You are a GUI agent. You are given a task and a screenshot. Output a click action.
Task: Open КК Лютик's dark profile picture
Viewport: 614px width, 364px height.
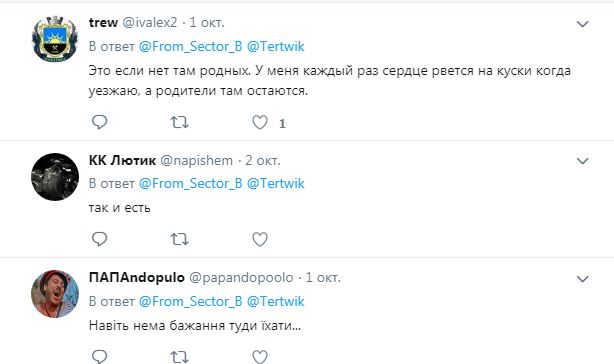click(55, 177)
